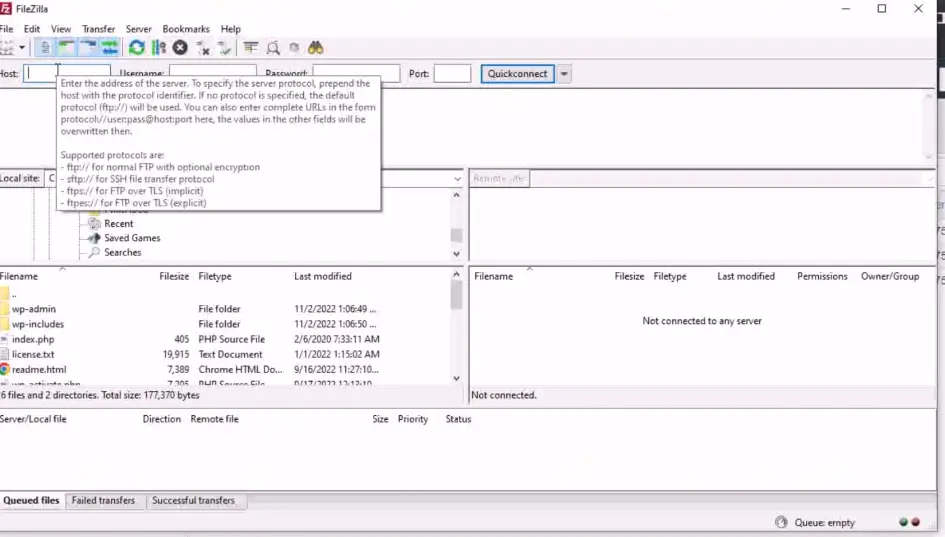Select the readme.html file

(x=39, y=369)
